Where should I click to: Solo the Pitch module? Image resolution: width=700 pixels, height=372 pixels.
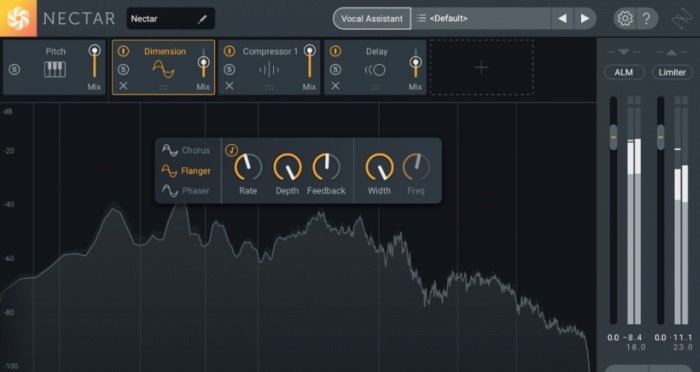coord(14,70)
